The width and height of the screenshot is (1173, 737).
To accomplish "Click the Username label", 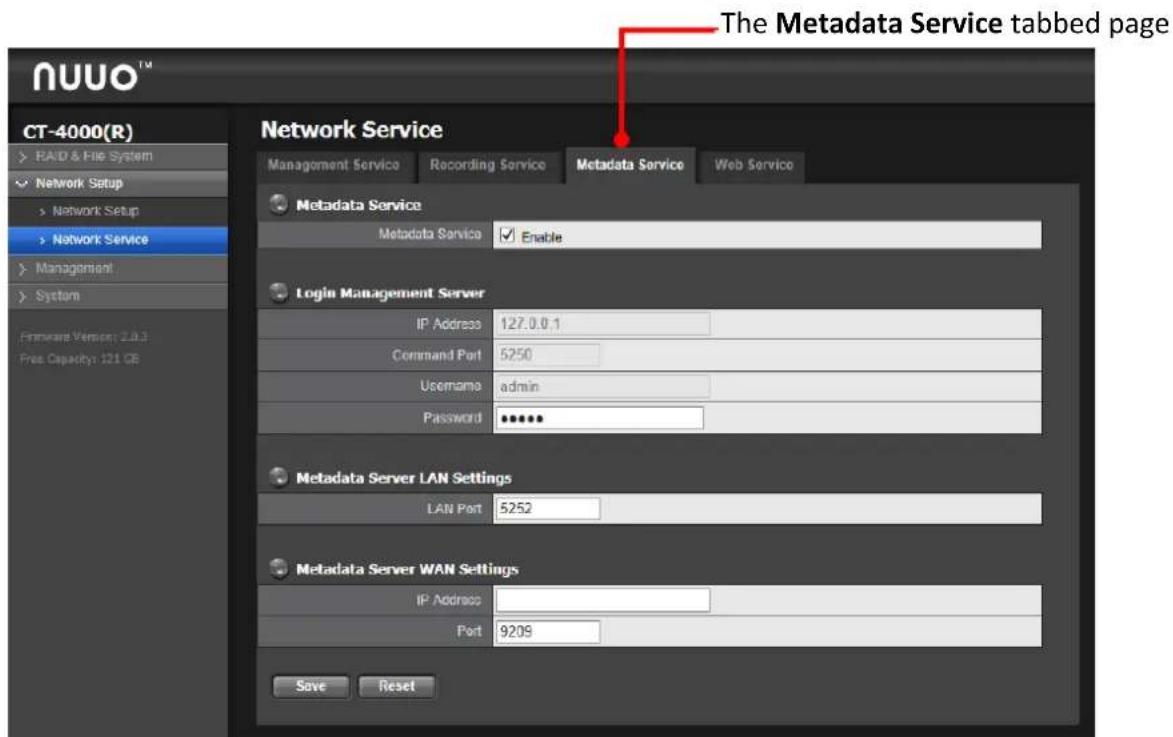I will click(450, 386).
